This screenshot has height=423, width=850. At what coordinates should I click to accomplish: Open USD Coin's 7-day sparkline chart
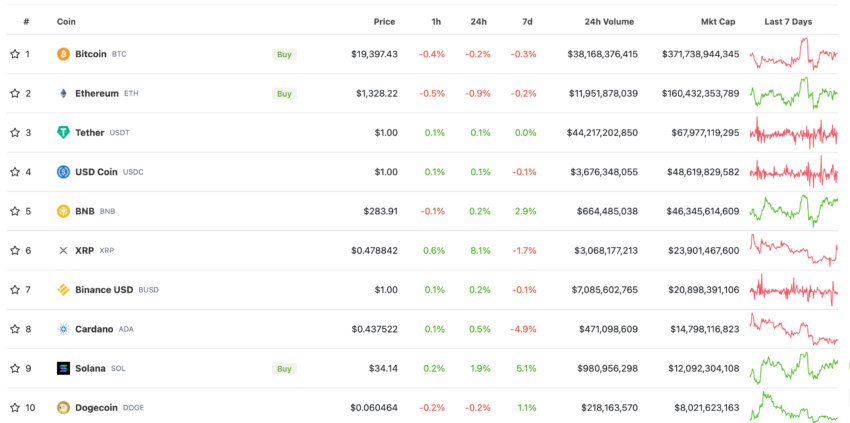pos(794,172)
